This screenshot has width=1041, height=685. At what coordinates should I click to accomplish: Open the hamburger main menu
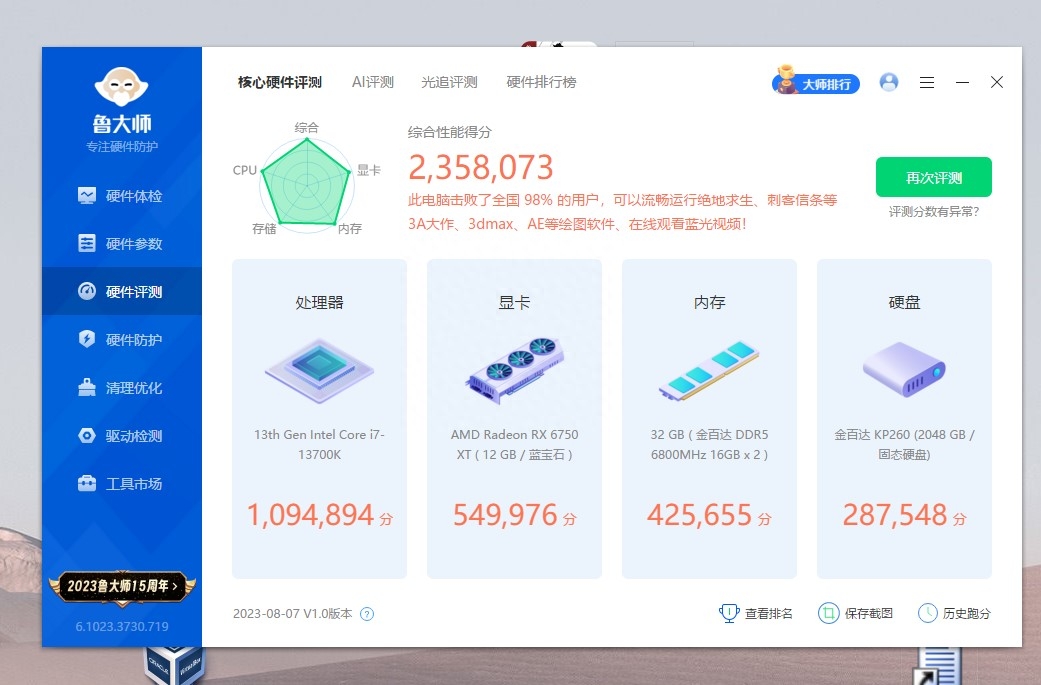[x=927, y=82]
